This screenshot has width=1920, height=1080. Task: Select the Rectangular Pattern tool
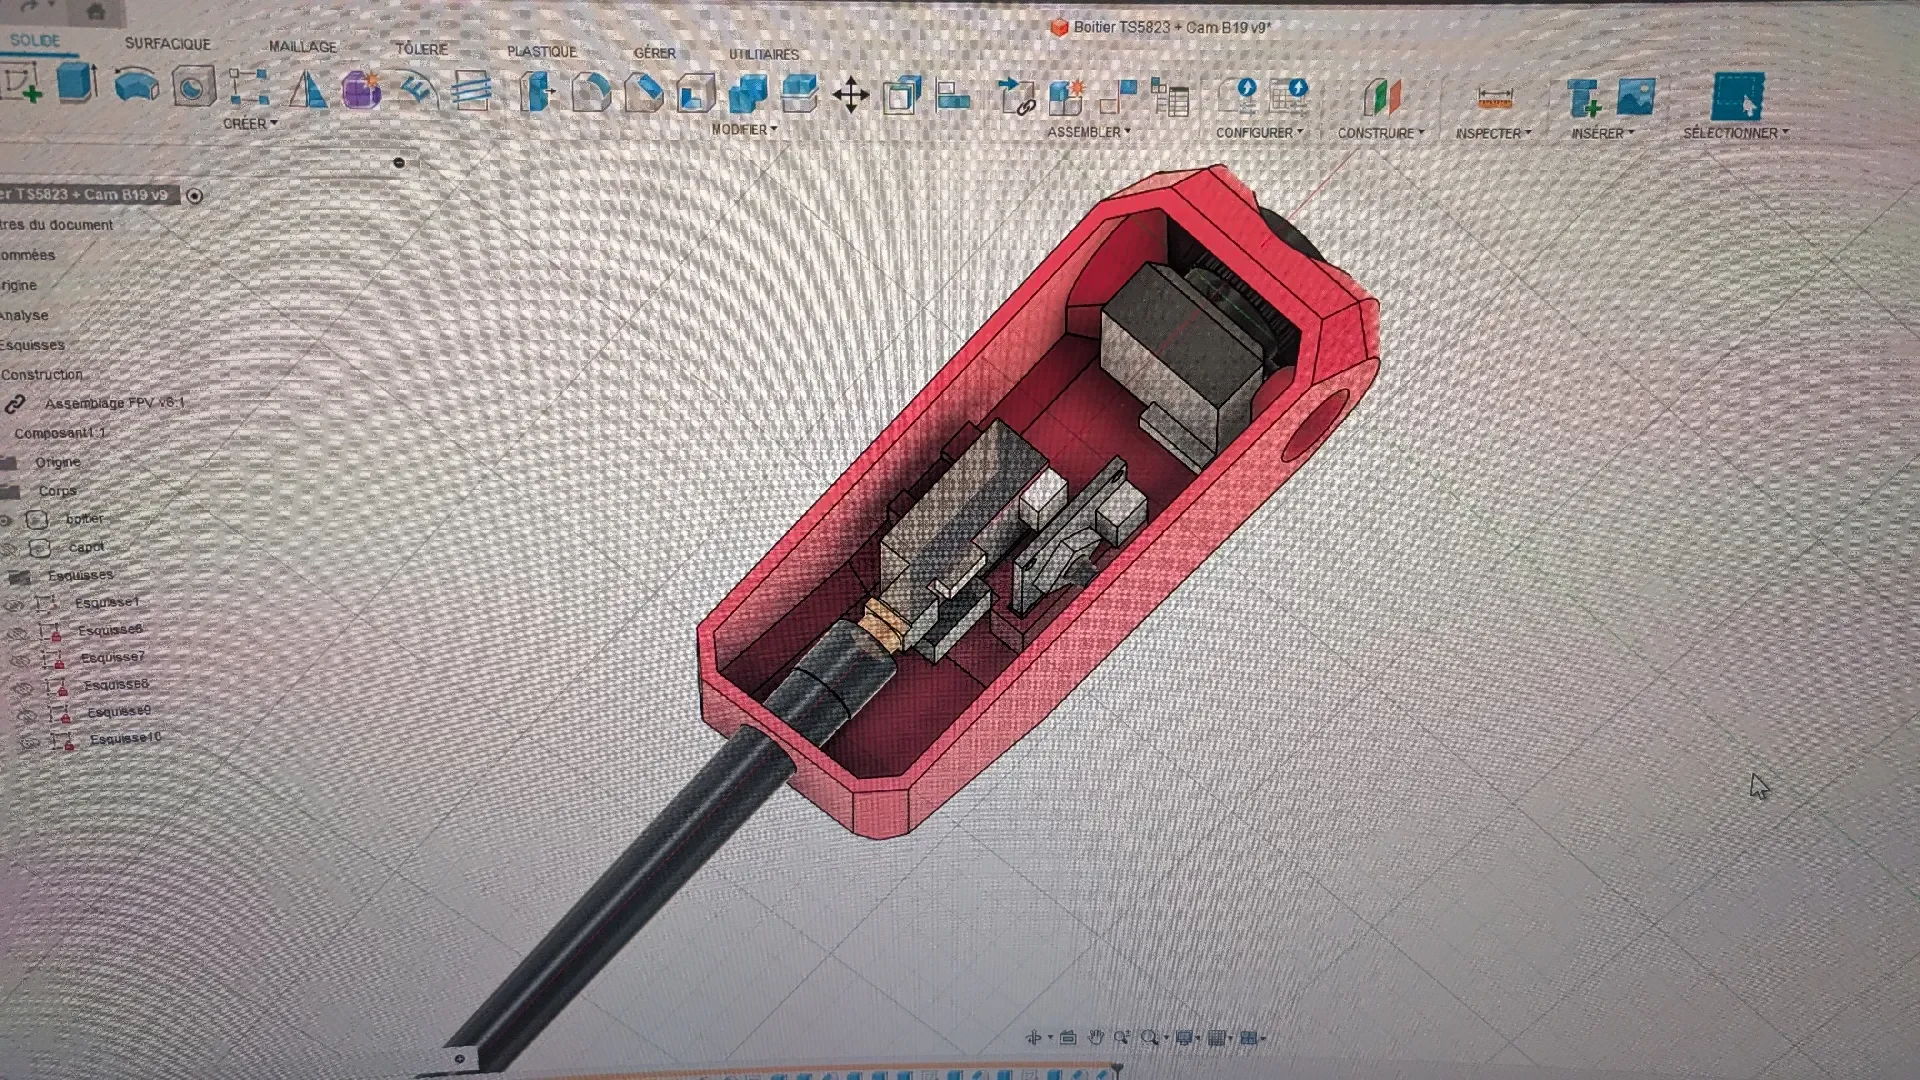click(248, 87)
